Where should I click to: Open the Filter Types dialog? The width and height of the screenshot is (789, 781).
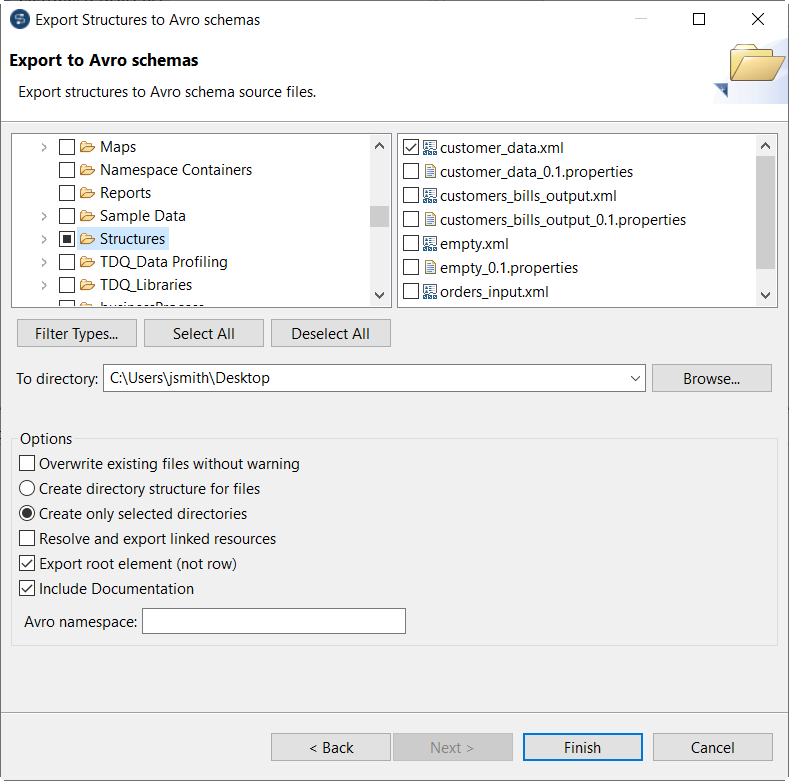76,333
